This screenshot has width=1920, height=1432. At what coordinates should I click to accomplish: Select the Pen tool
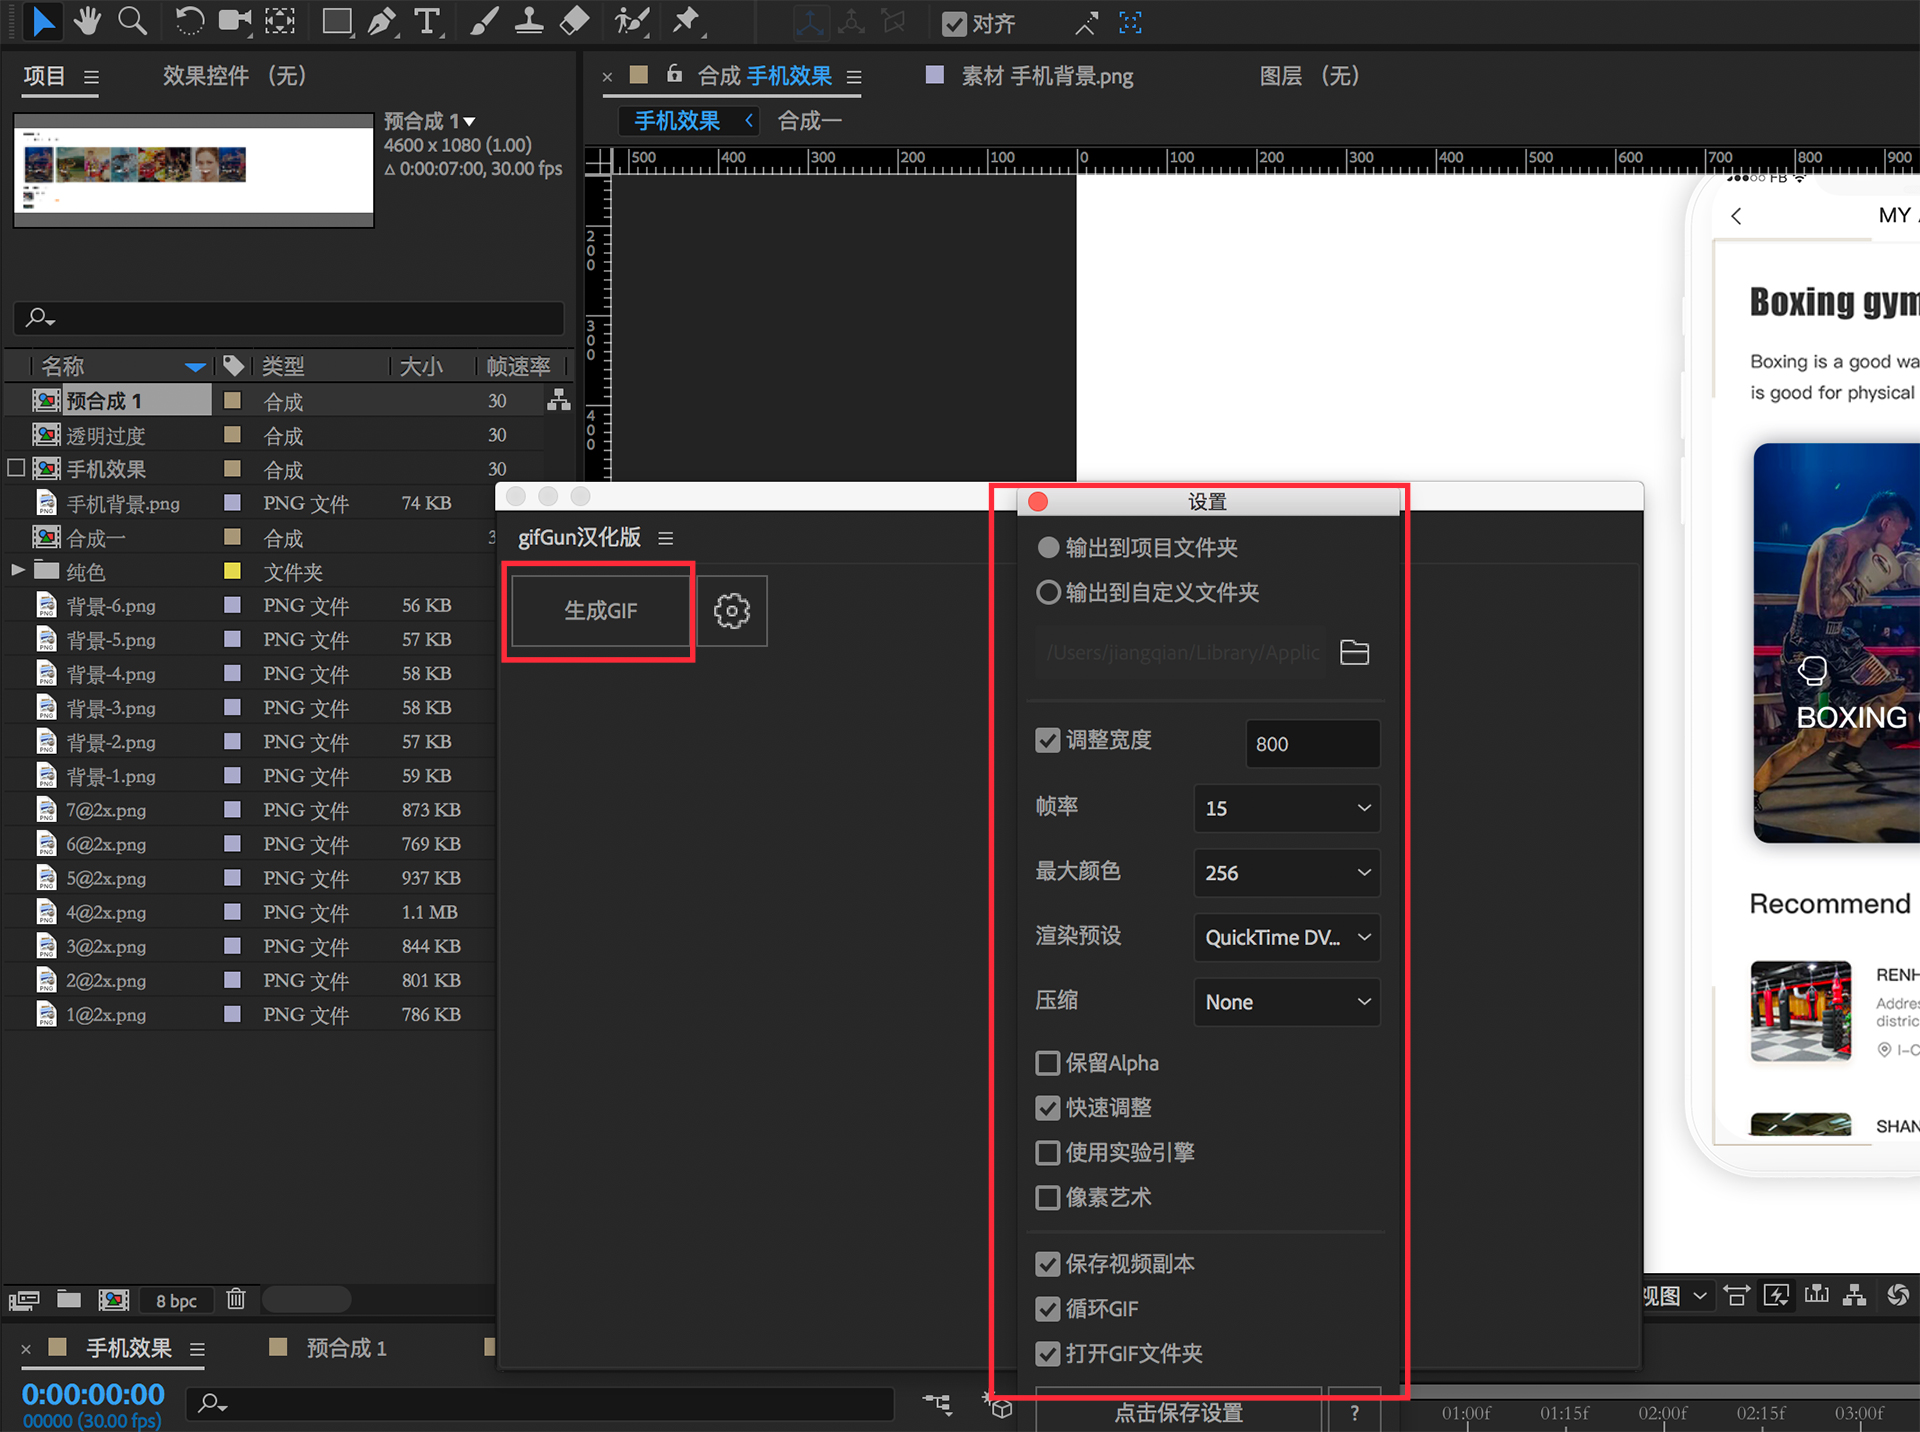(x=381, y=21)
